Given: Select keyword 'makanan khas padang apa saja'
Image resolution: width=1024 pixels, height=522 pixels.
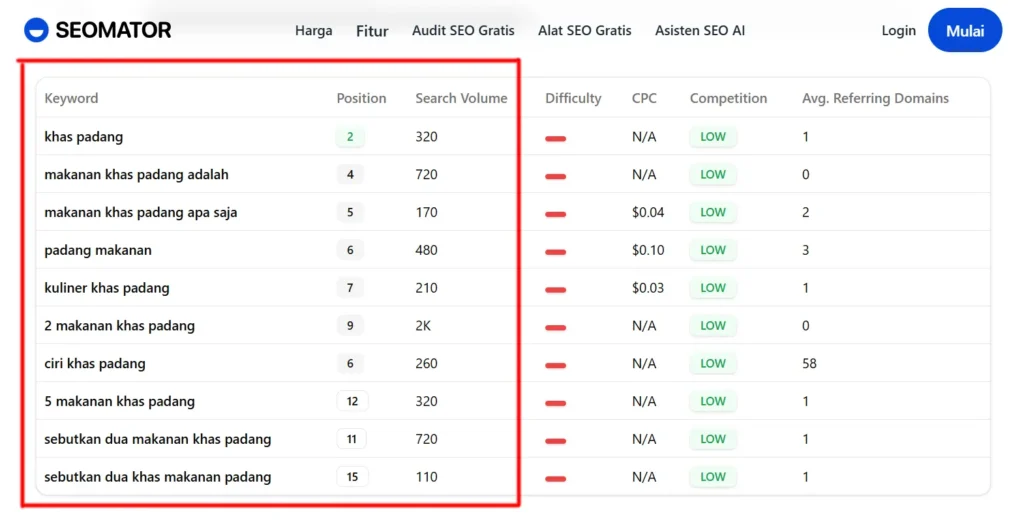Looking at the screenshot, I should [x=140, y=212].
